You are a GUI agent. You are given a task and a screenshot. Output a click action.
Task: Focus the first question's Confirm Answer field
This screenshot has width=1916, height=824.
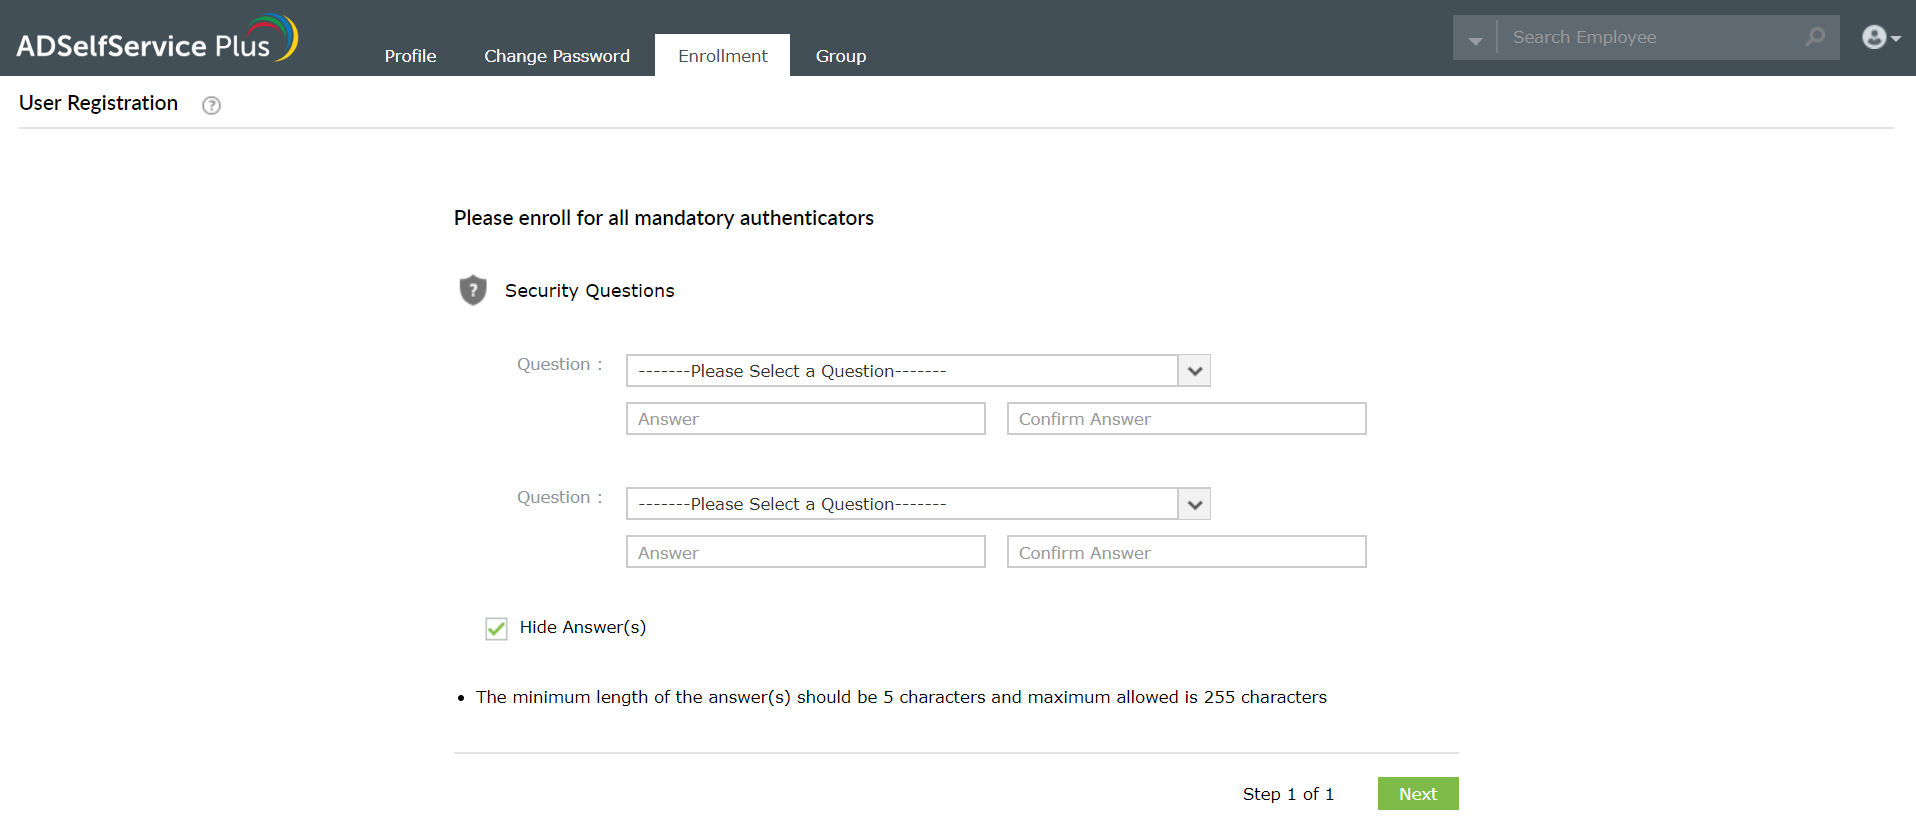click(1186, 419)
